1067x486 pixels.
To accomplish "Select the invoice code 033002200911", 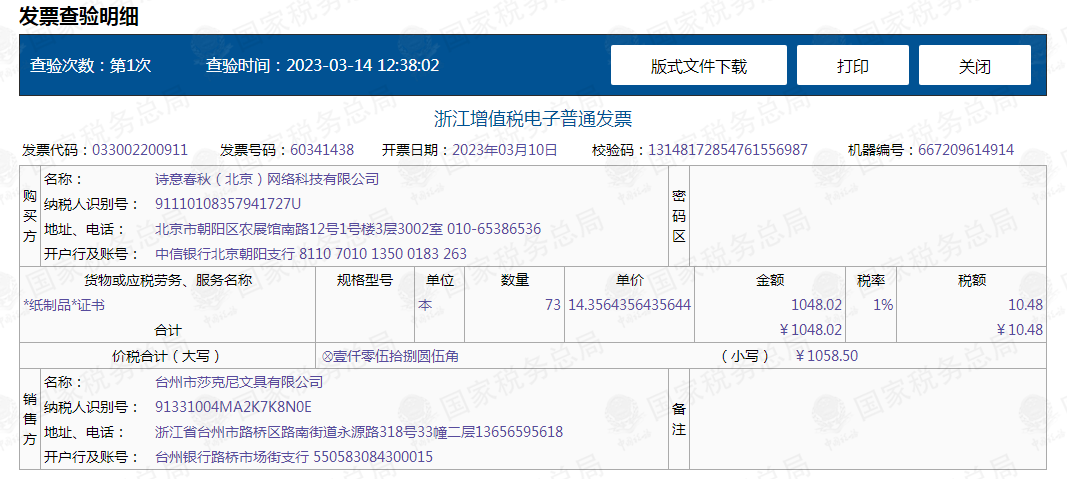I will tap(140, 150).
